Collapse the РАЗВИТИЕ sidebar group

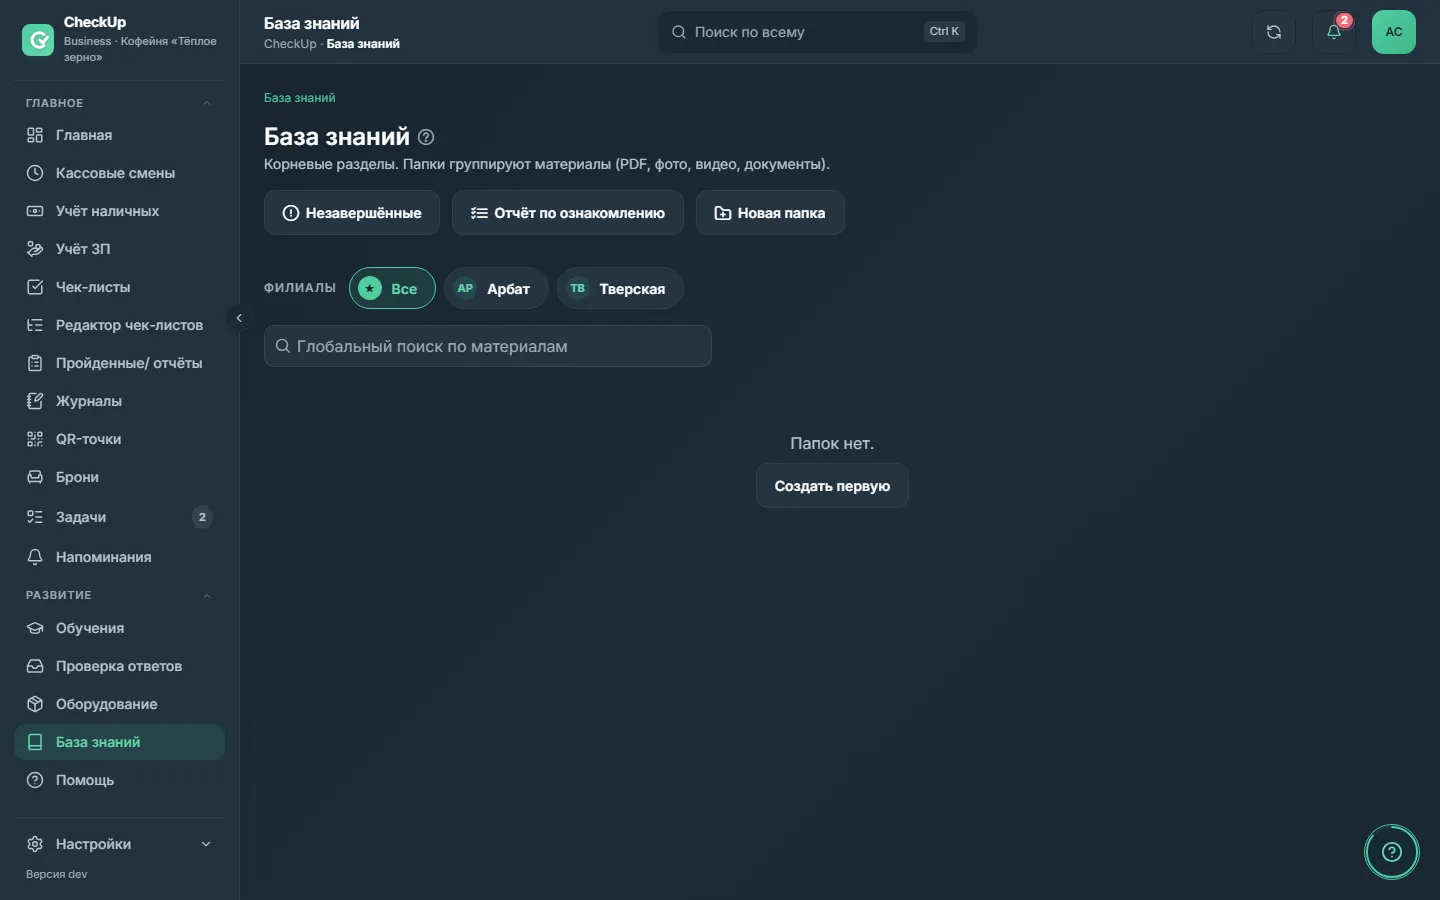pos(207,595)
